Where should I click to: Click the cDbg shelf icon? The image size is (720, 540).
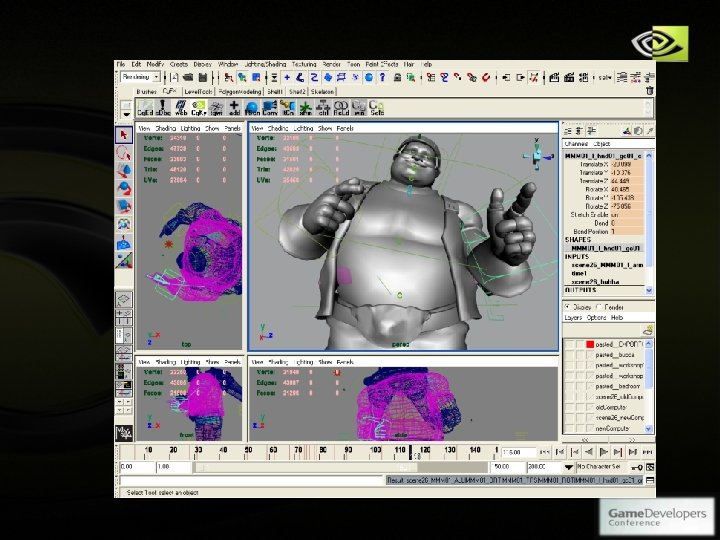[x=163, y=108]
